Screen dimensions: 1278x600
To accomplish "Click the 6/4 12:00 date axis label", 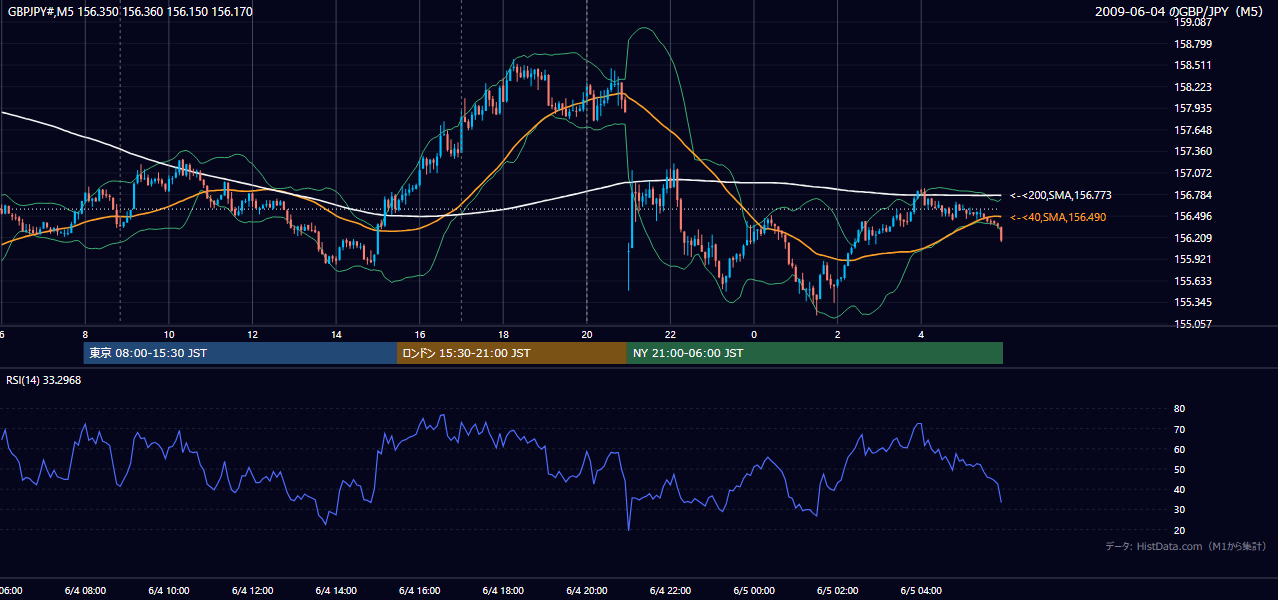I will click(x=253, y=591).
